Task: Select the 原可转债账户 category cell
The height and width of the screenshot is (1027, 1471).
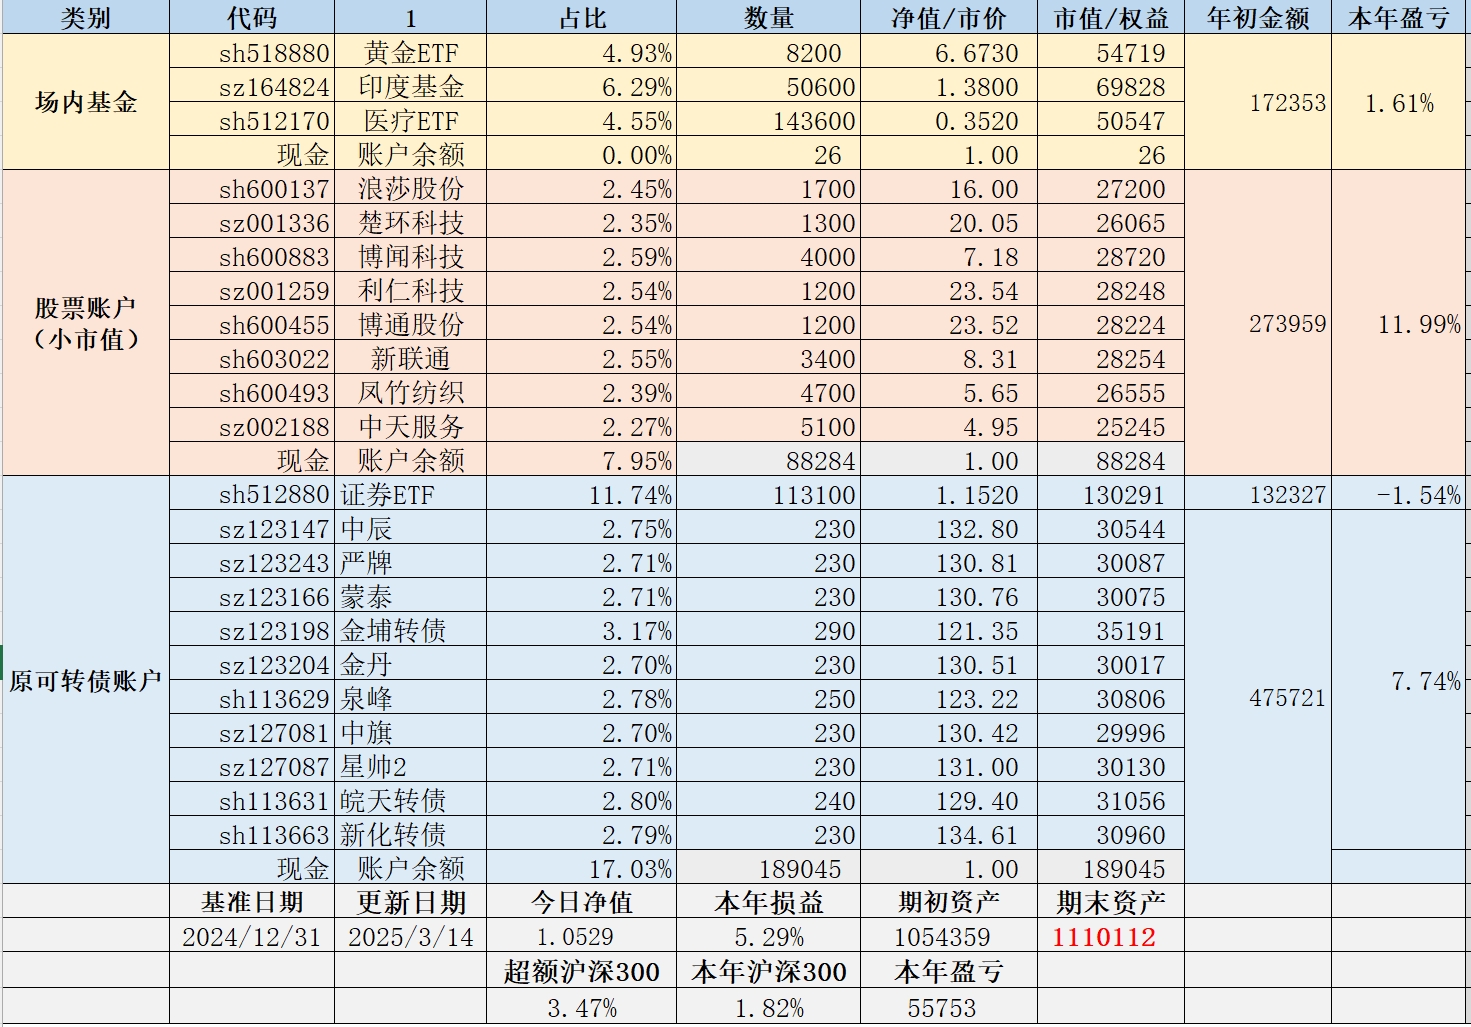Action: pos(86,681)
